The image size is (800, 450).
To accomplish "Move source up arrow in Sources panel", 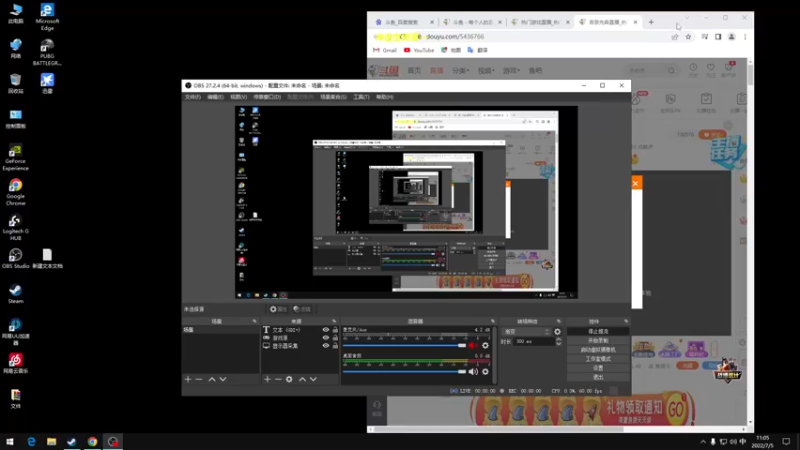I will coord(302,379).
